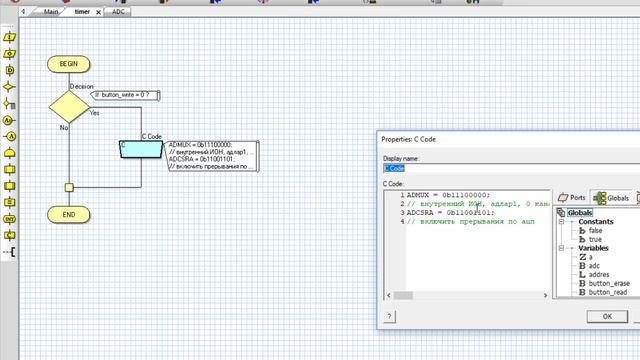Switch to the Main flowchart tab
The height and width of the screenshot is (360, 640).
coord(51,12)
